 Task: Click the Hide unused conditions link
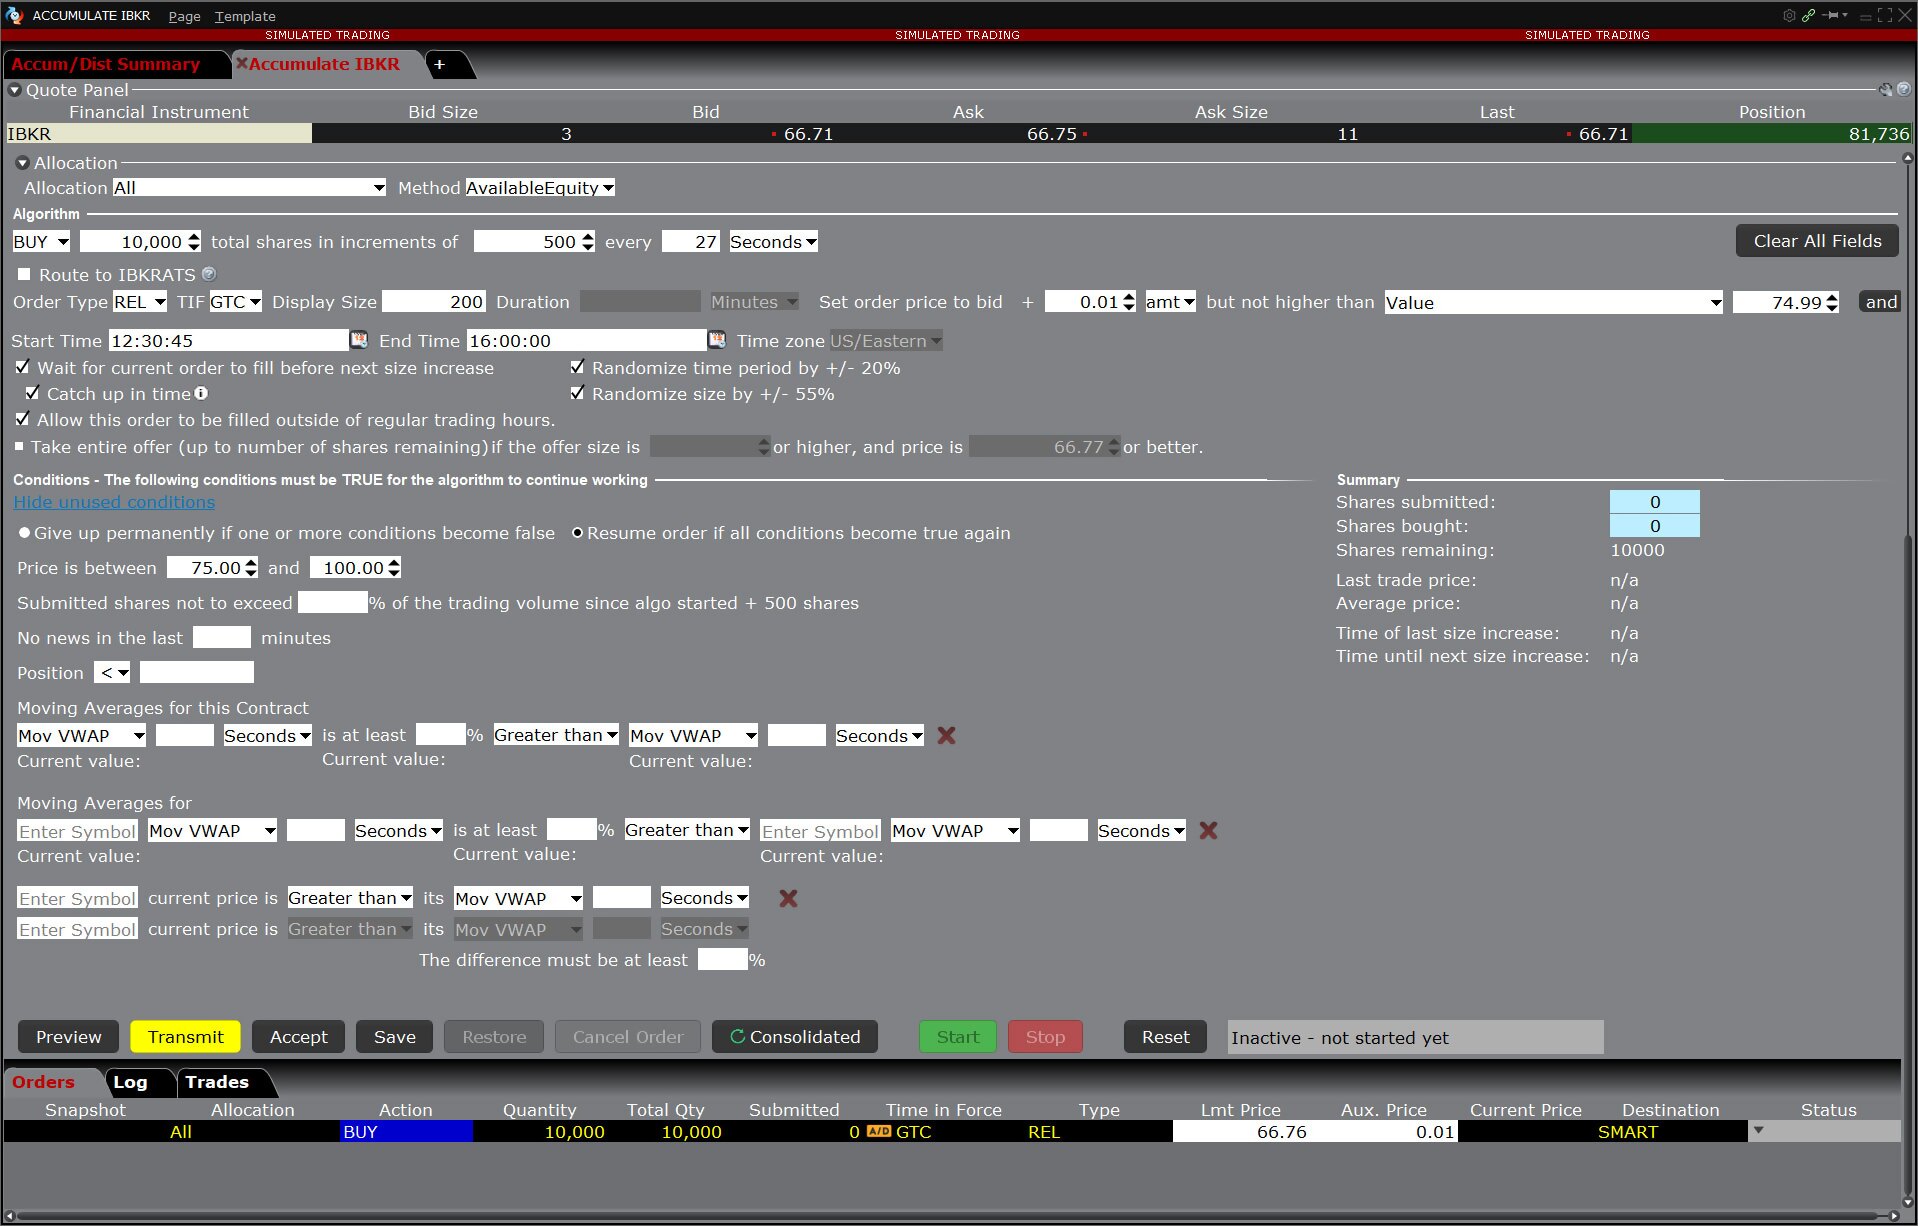point(114,502)
